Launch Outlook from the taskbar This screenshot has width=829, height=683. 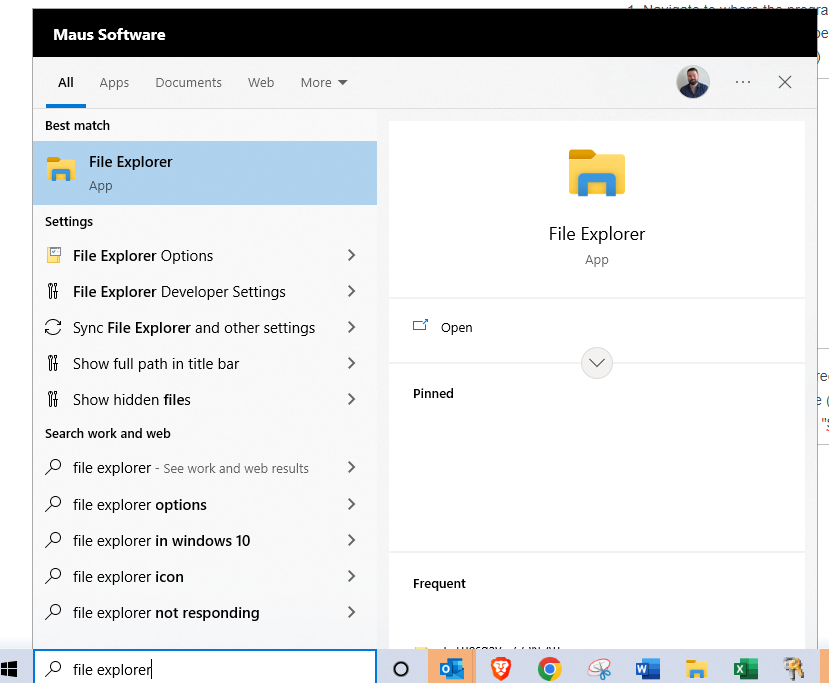(x=452, y=668)
